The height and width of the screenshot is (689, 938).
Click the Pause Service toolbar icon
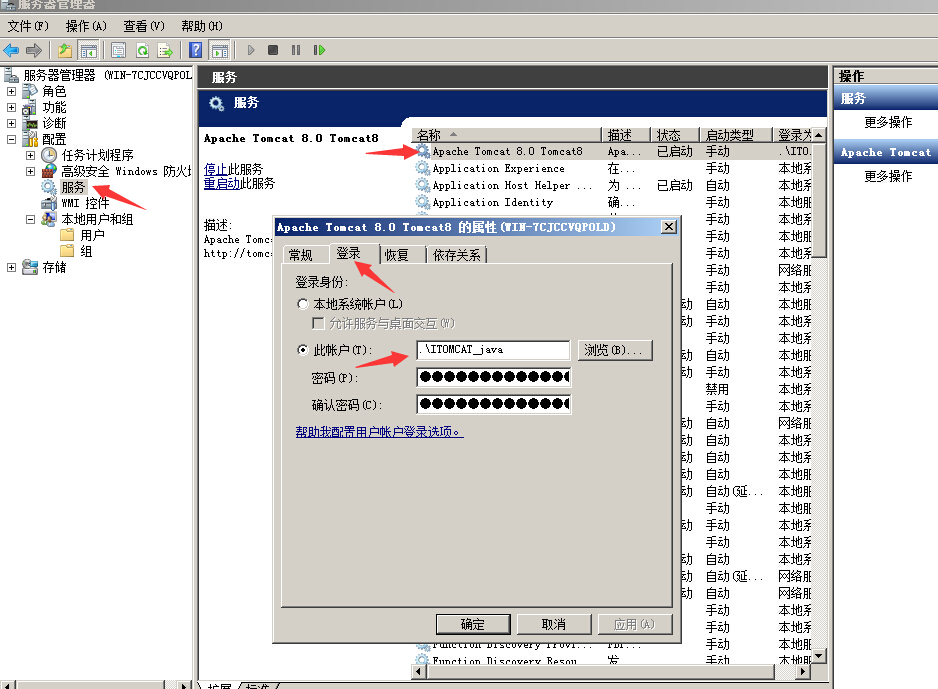tap(296, 50)
